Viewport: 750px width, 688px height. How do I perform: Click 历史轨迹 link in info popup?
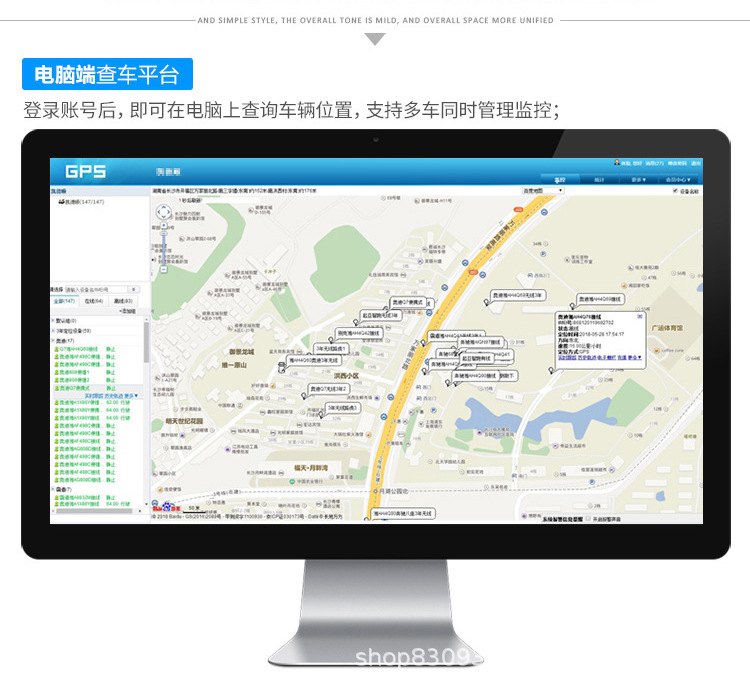pyautogui.click(x=587, y=357)
